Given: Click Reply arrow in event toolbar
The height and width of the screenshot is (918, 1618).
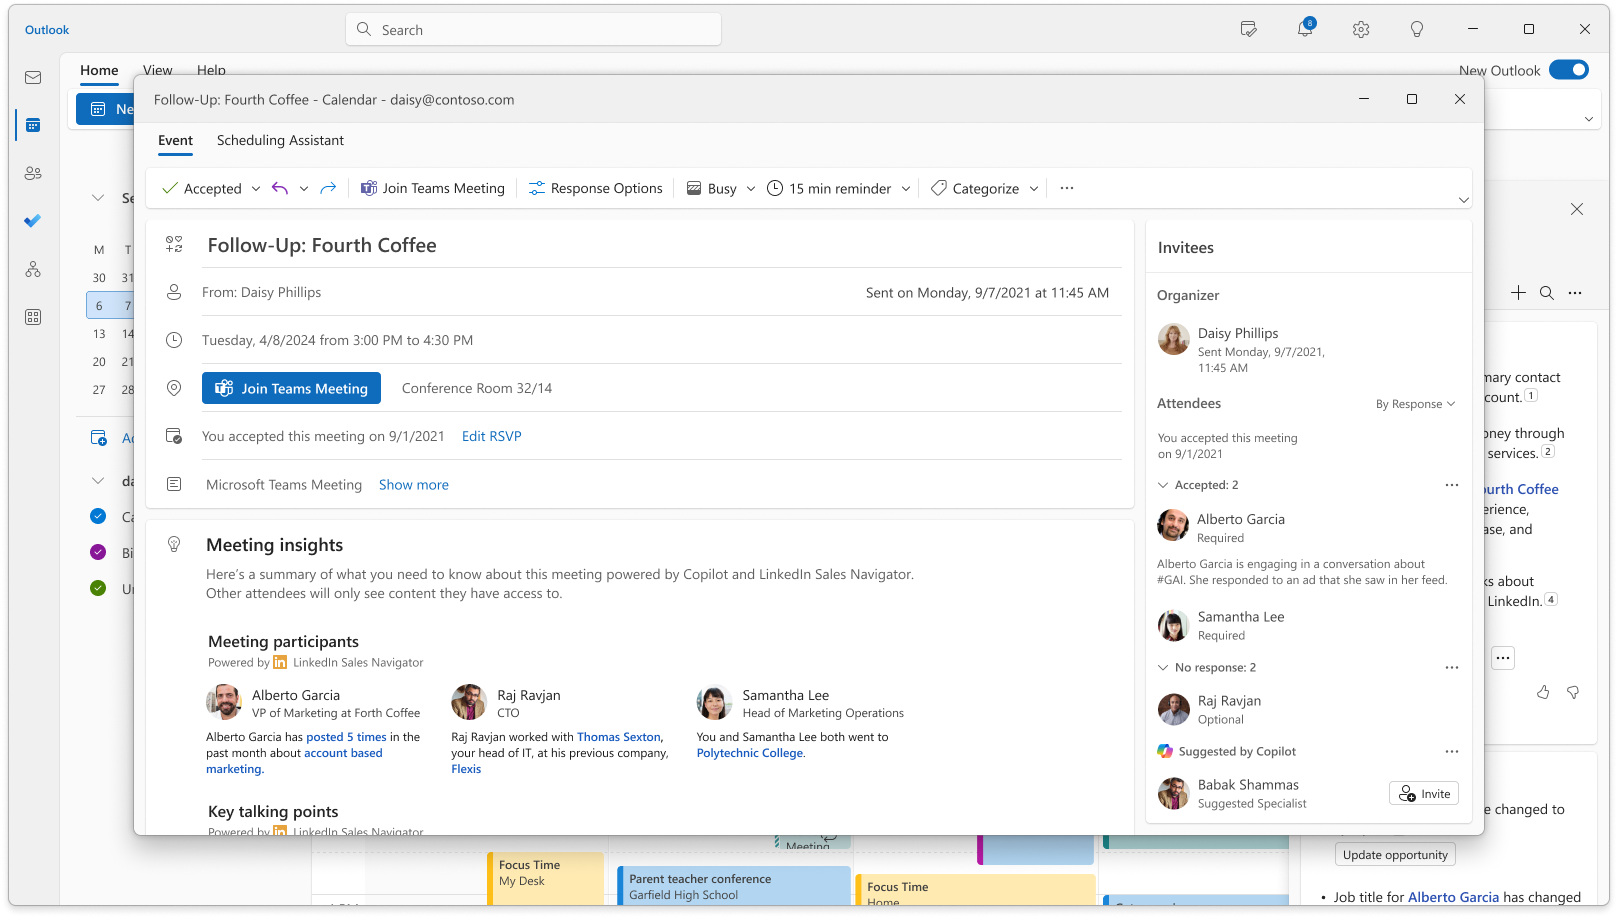Looking at the screenshot, I should point(280,188).
